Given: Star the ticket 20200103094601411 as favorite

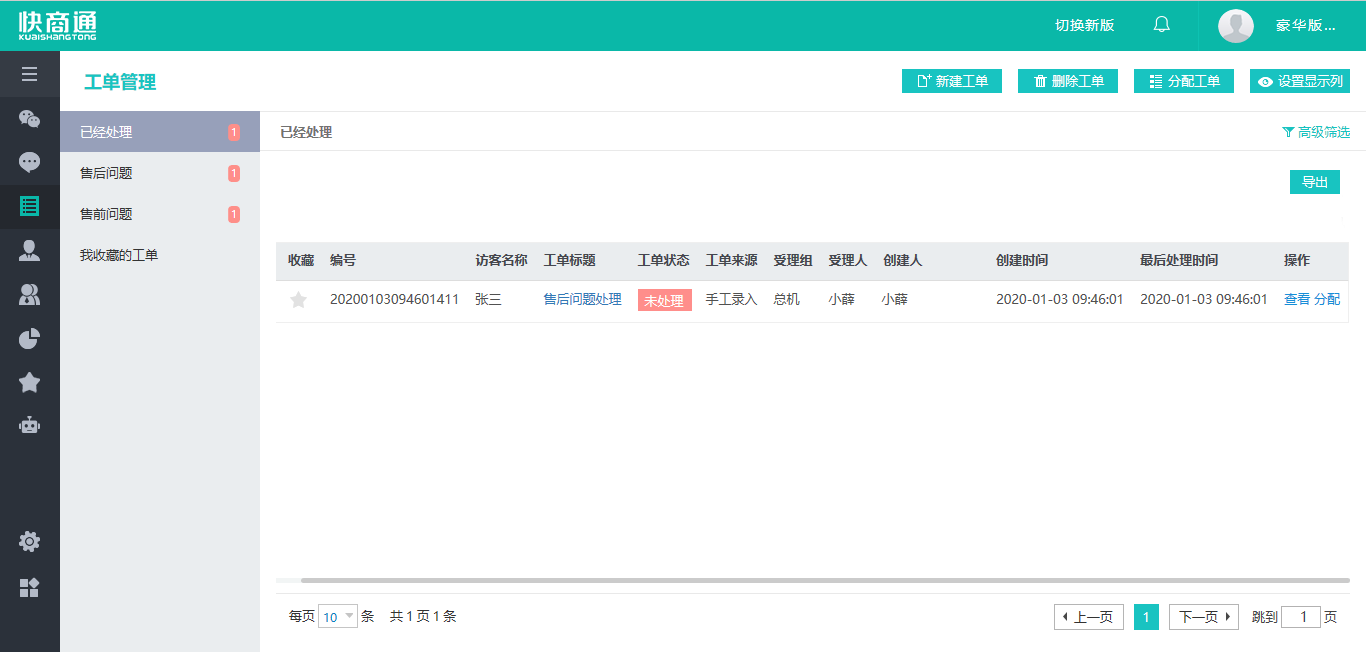Looking at the screenshot, I should tap(298, 300).
